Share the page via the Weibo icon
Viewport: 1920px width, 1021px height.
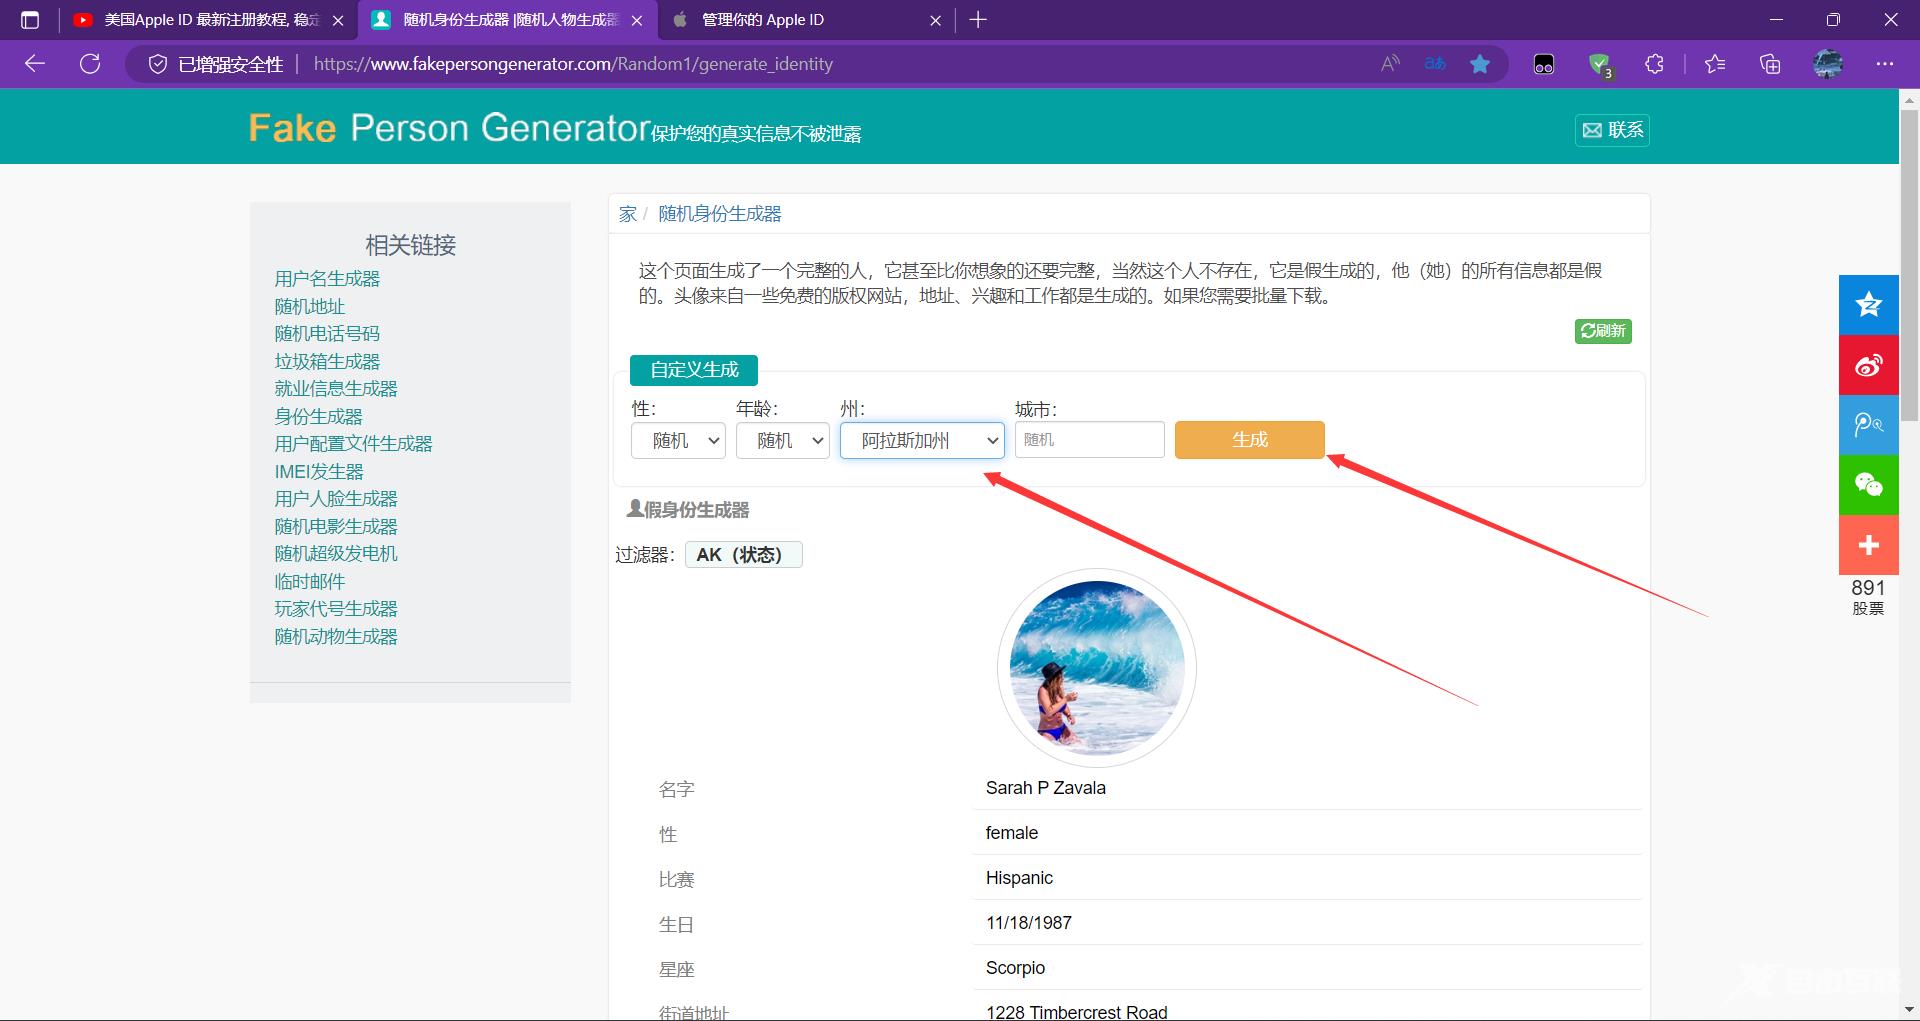point(1868,365)
